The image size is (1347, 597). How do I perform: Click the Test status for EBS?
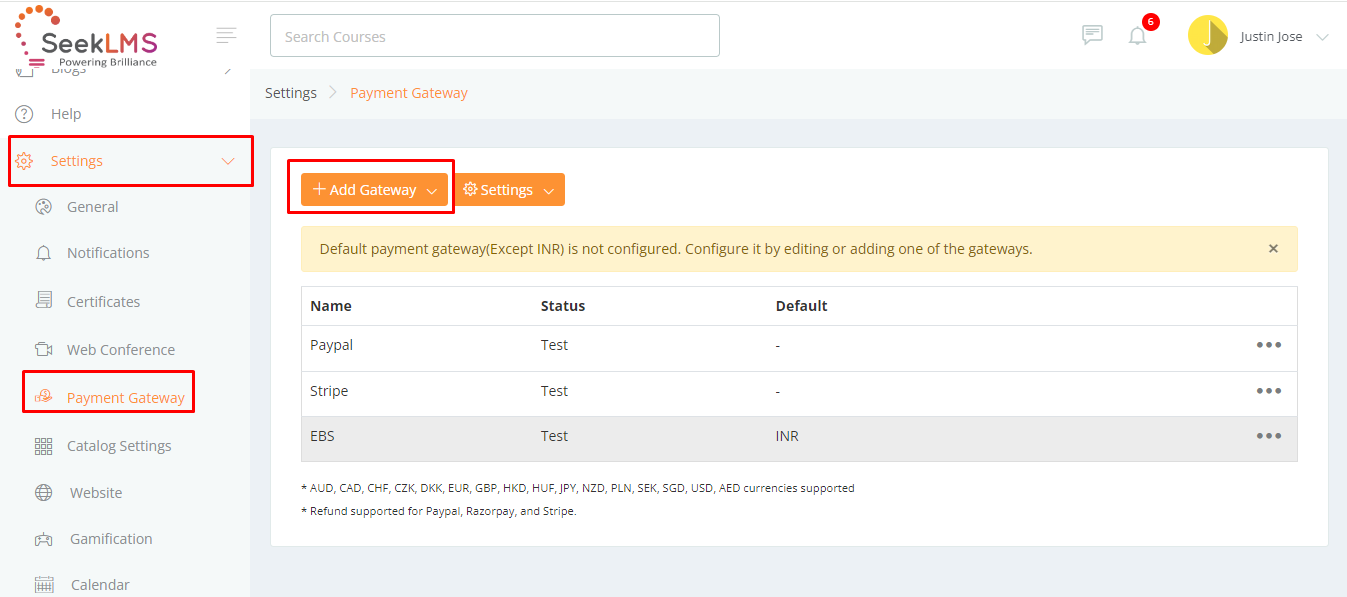554,436
